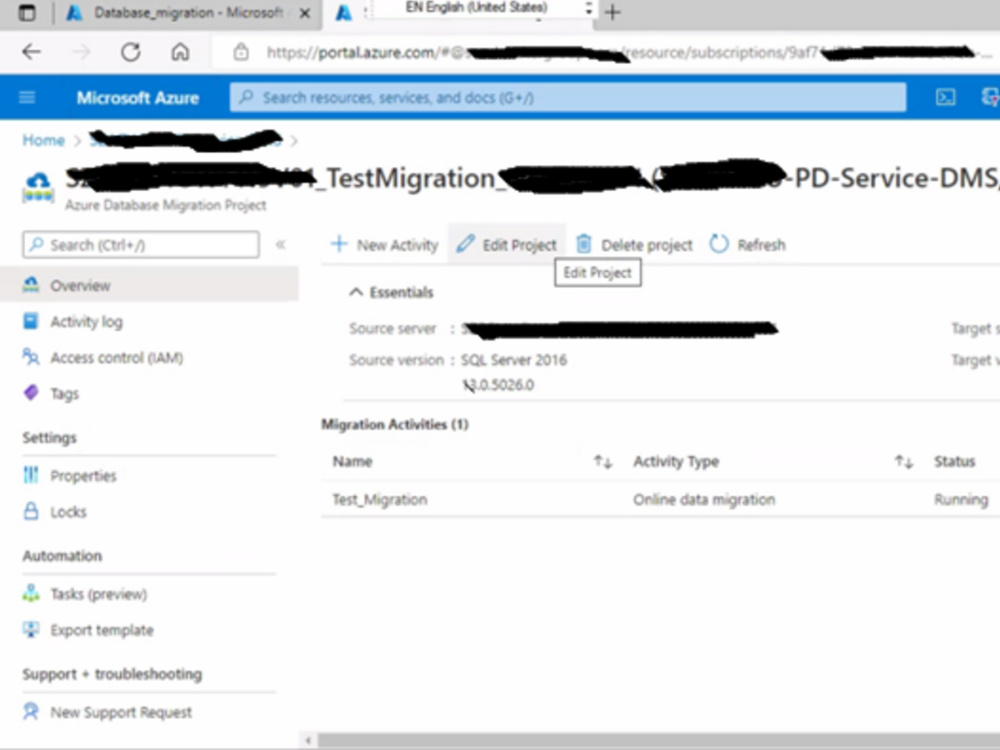Viewport: 1000px width, 750px height.
Task: Open Cloud Shell from the header
Action: (x=945, y=97)
